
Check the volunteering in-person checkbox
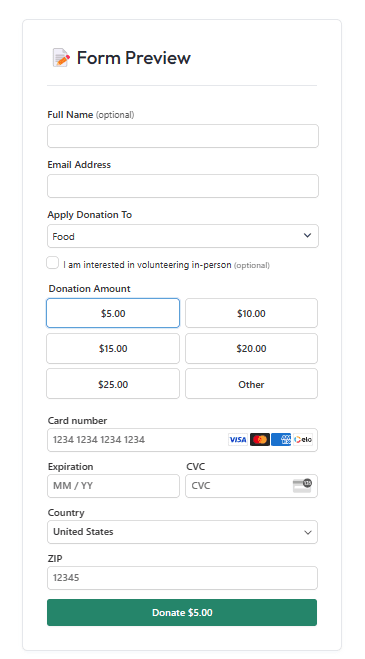[53, 263]
